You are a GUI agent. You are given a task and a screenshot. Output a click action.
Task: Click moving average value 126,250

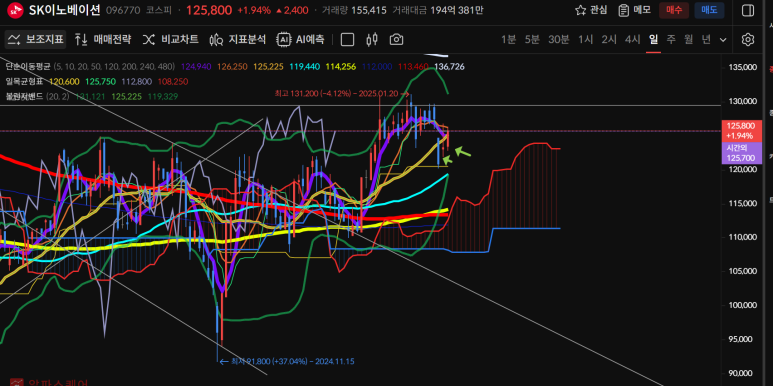[x=232, y=67]
